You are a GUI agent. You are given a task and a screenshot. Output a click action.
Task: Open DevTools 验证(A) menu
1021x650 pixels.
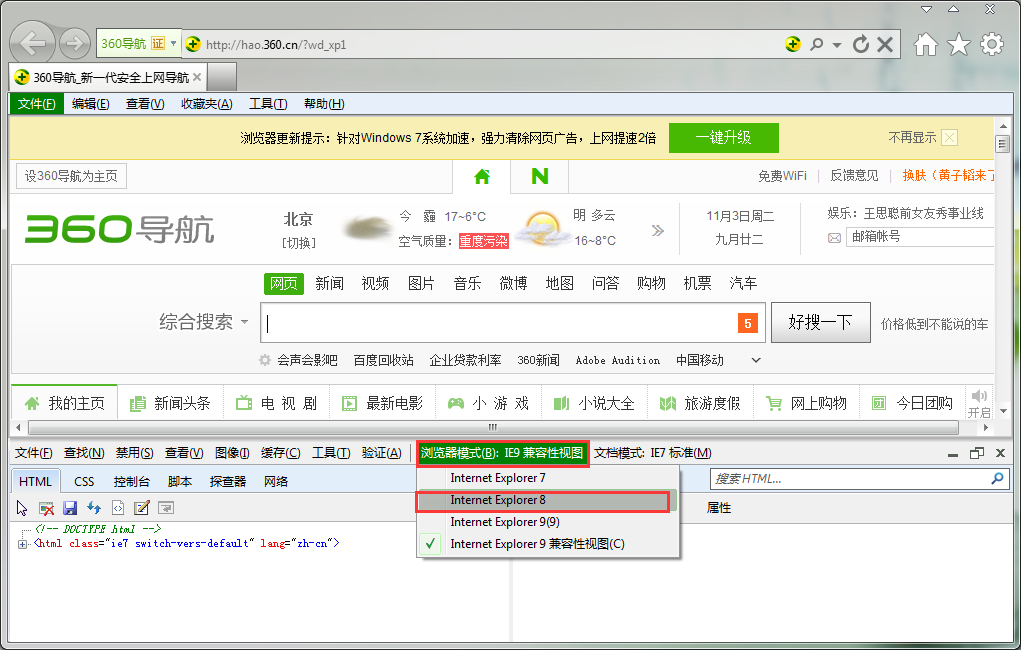[x=382, y=453]
